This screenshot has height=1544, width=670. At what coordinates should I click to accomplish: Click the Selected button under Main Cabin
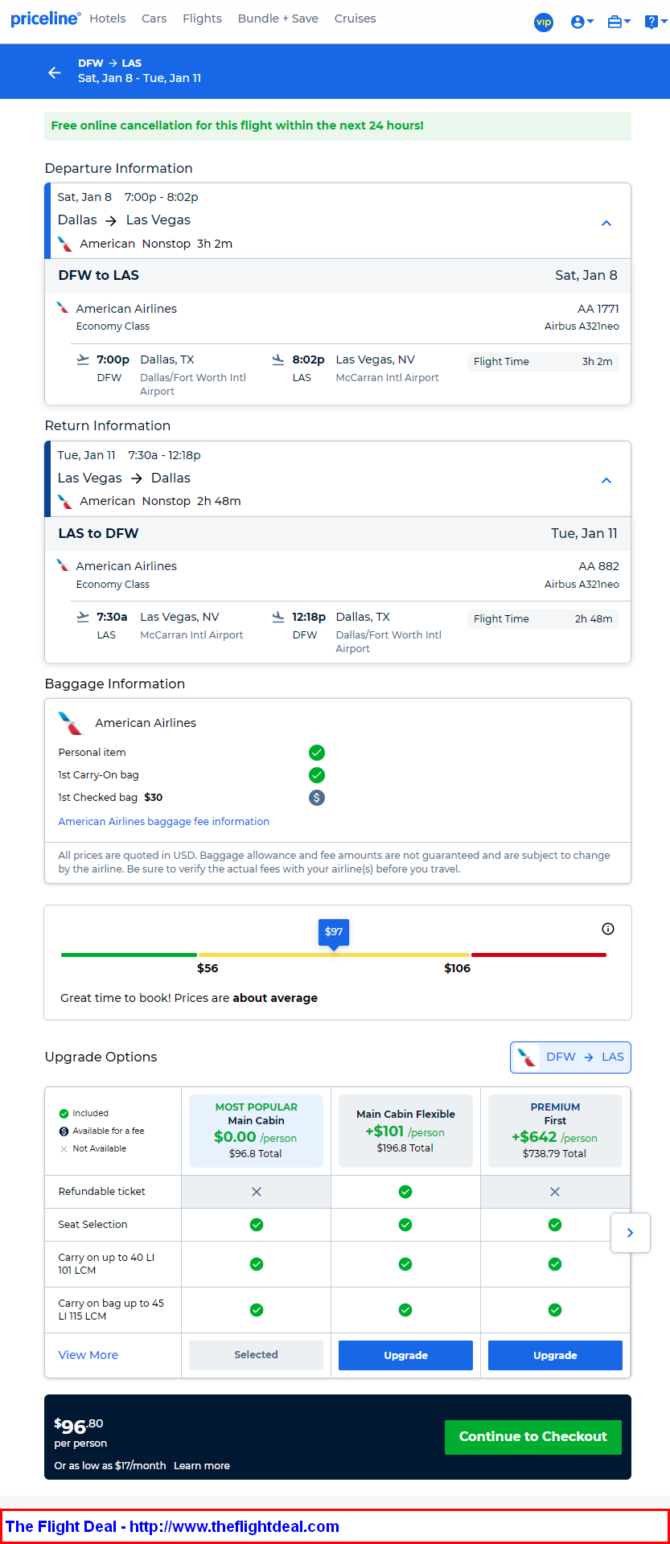[256, 1355]
